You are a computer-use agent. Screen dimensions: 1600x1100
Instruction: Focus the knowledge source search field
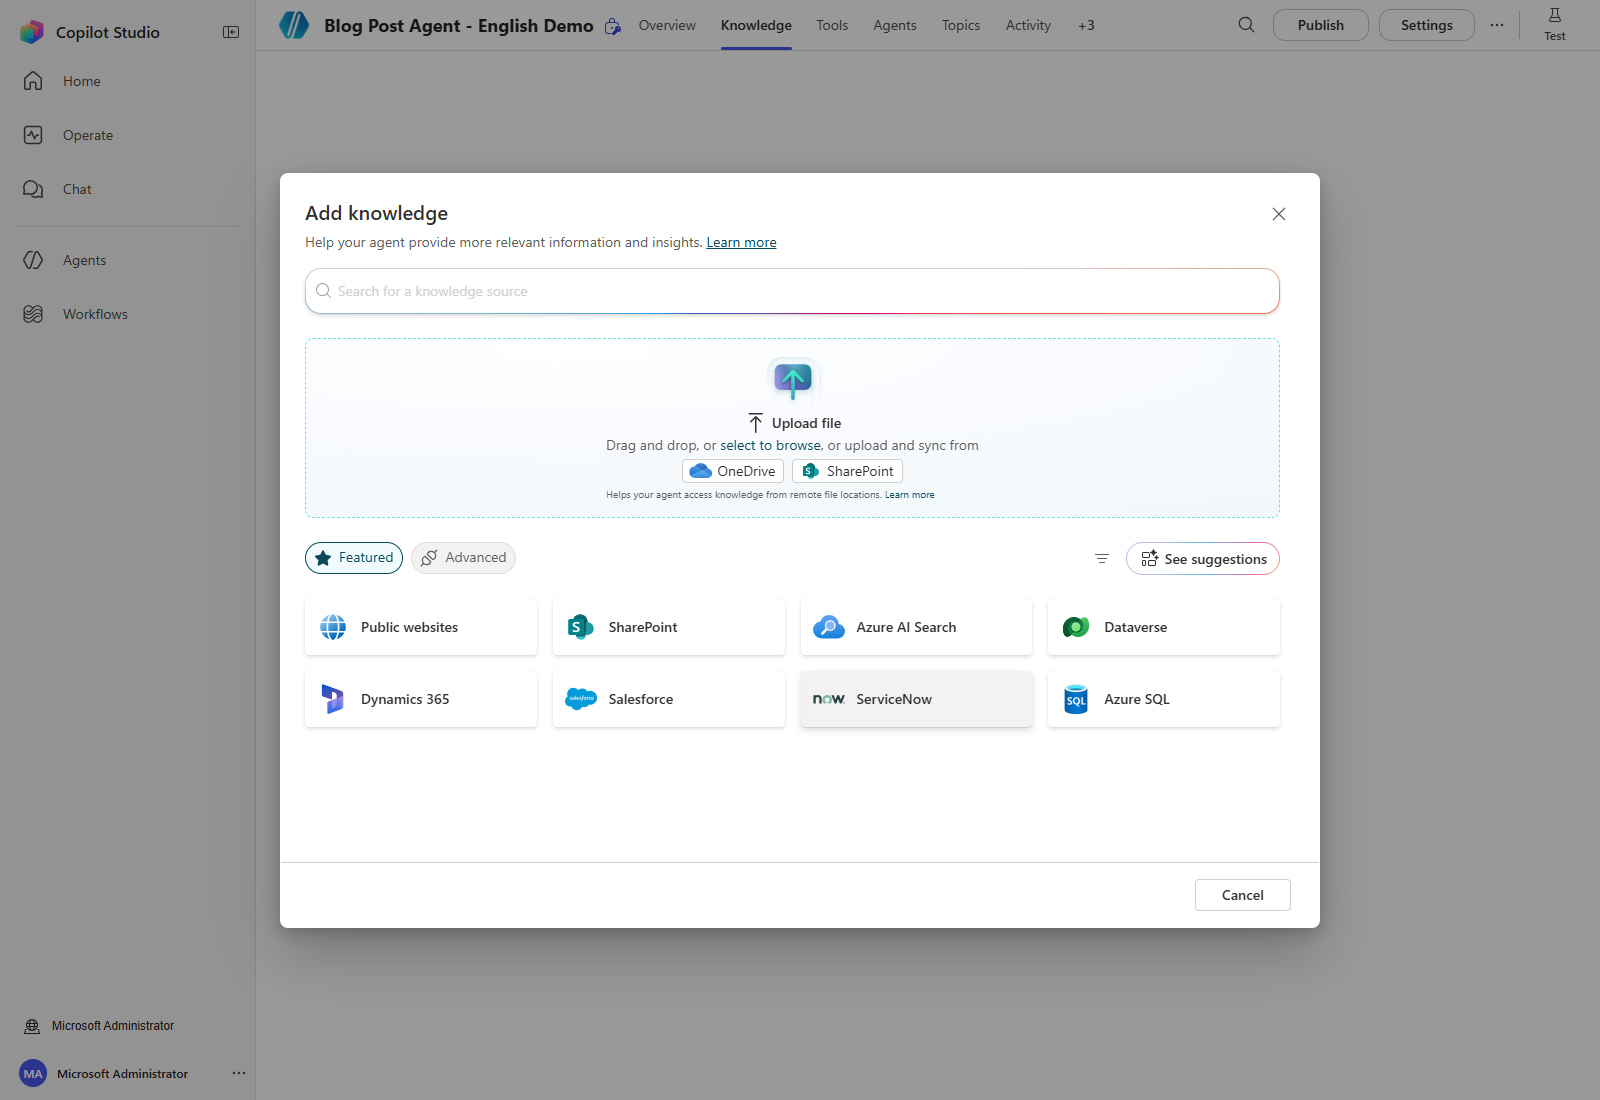click(x=792, y=291)
